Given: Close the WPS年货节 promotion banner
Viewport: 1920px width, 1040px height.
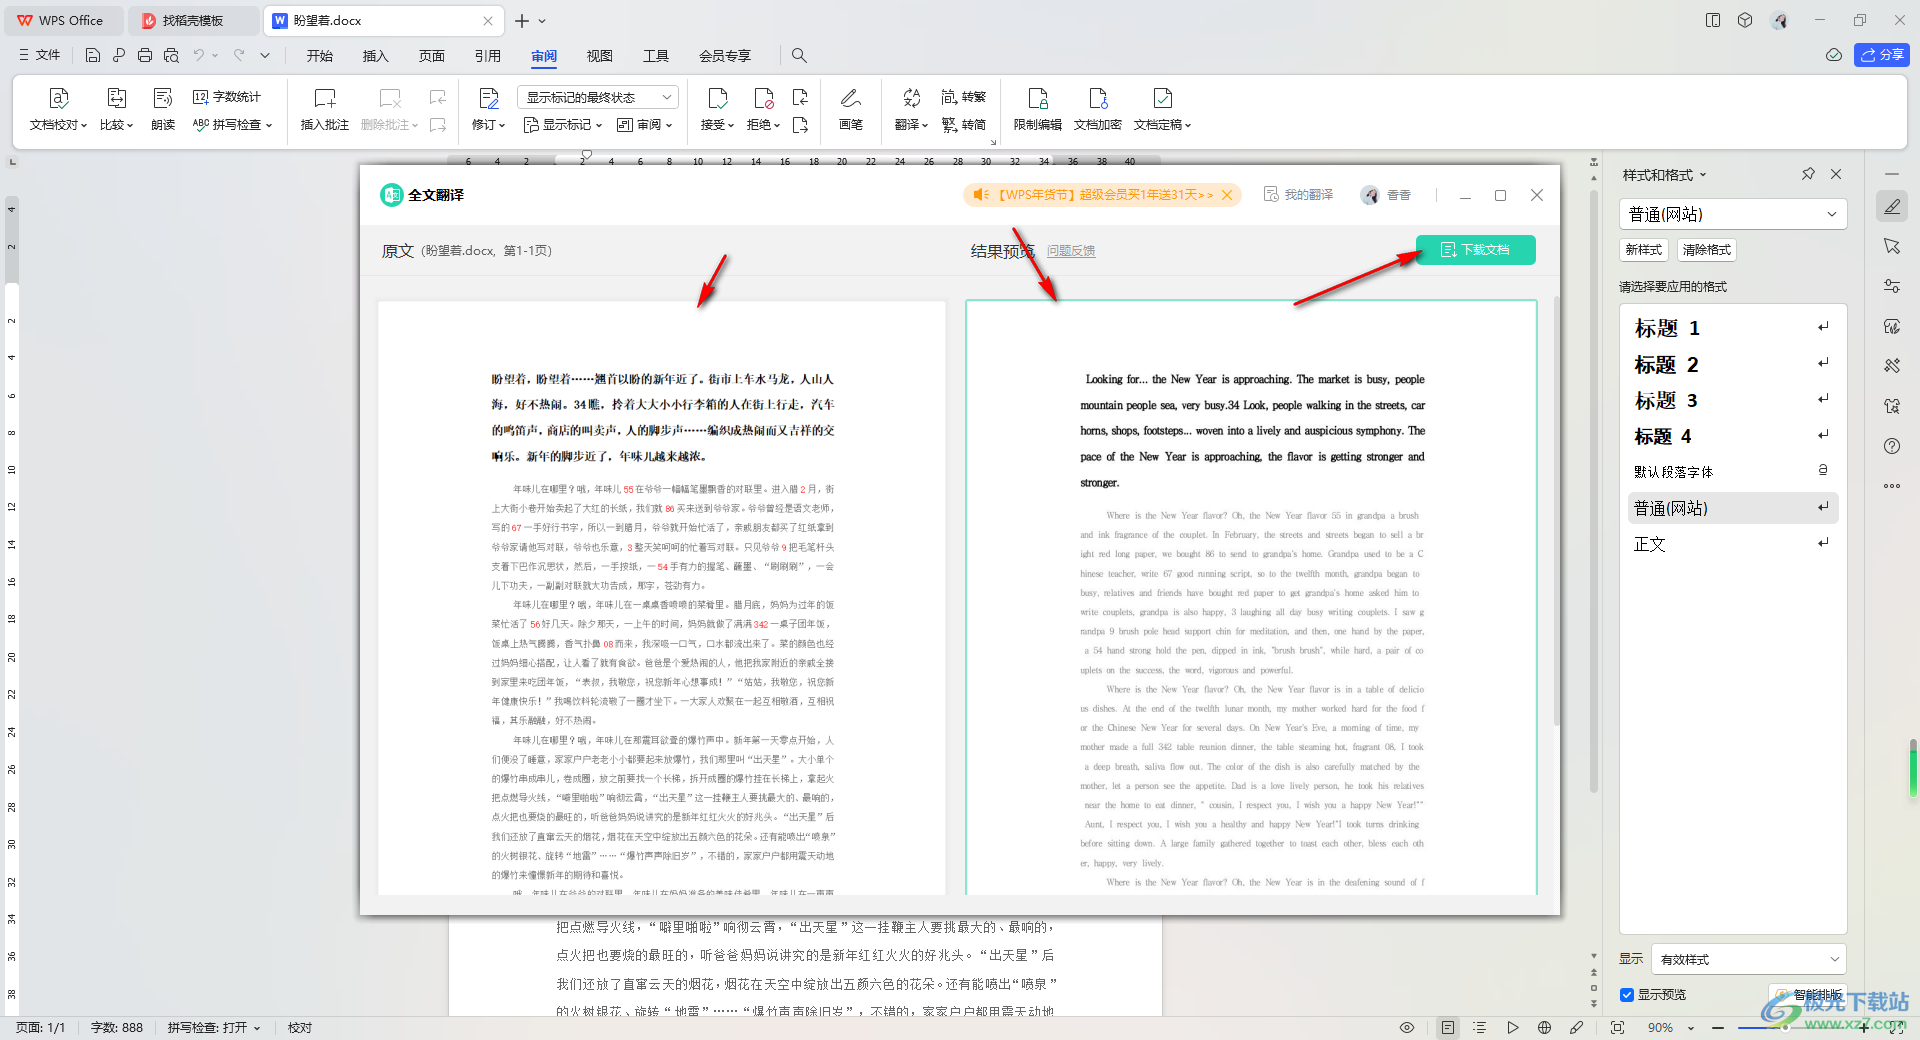Looking at the screenshot, I should (1228, 195).
